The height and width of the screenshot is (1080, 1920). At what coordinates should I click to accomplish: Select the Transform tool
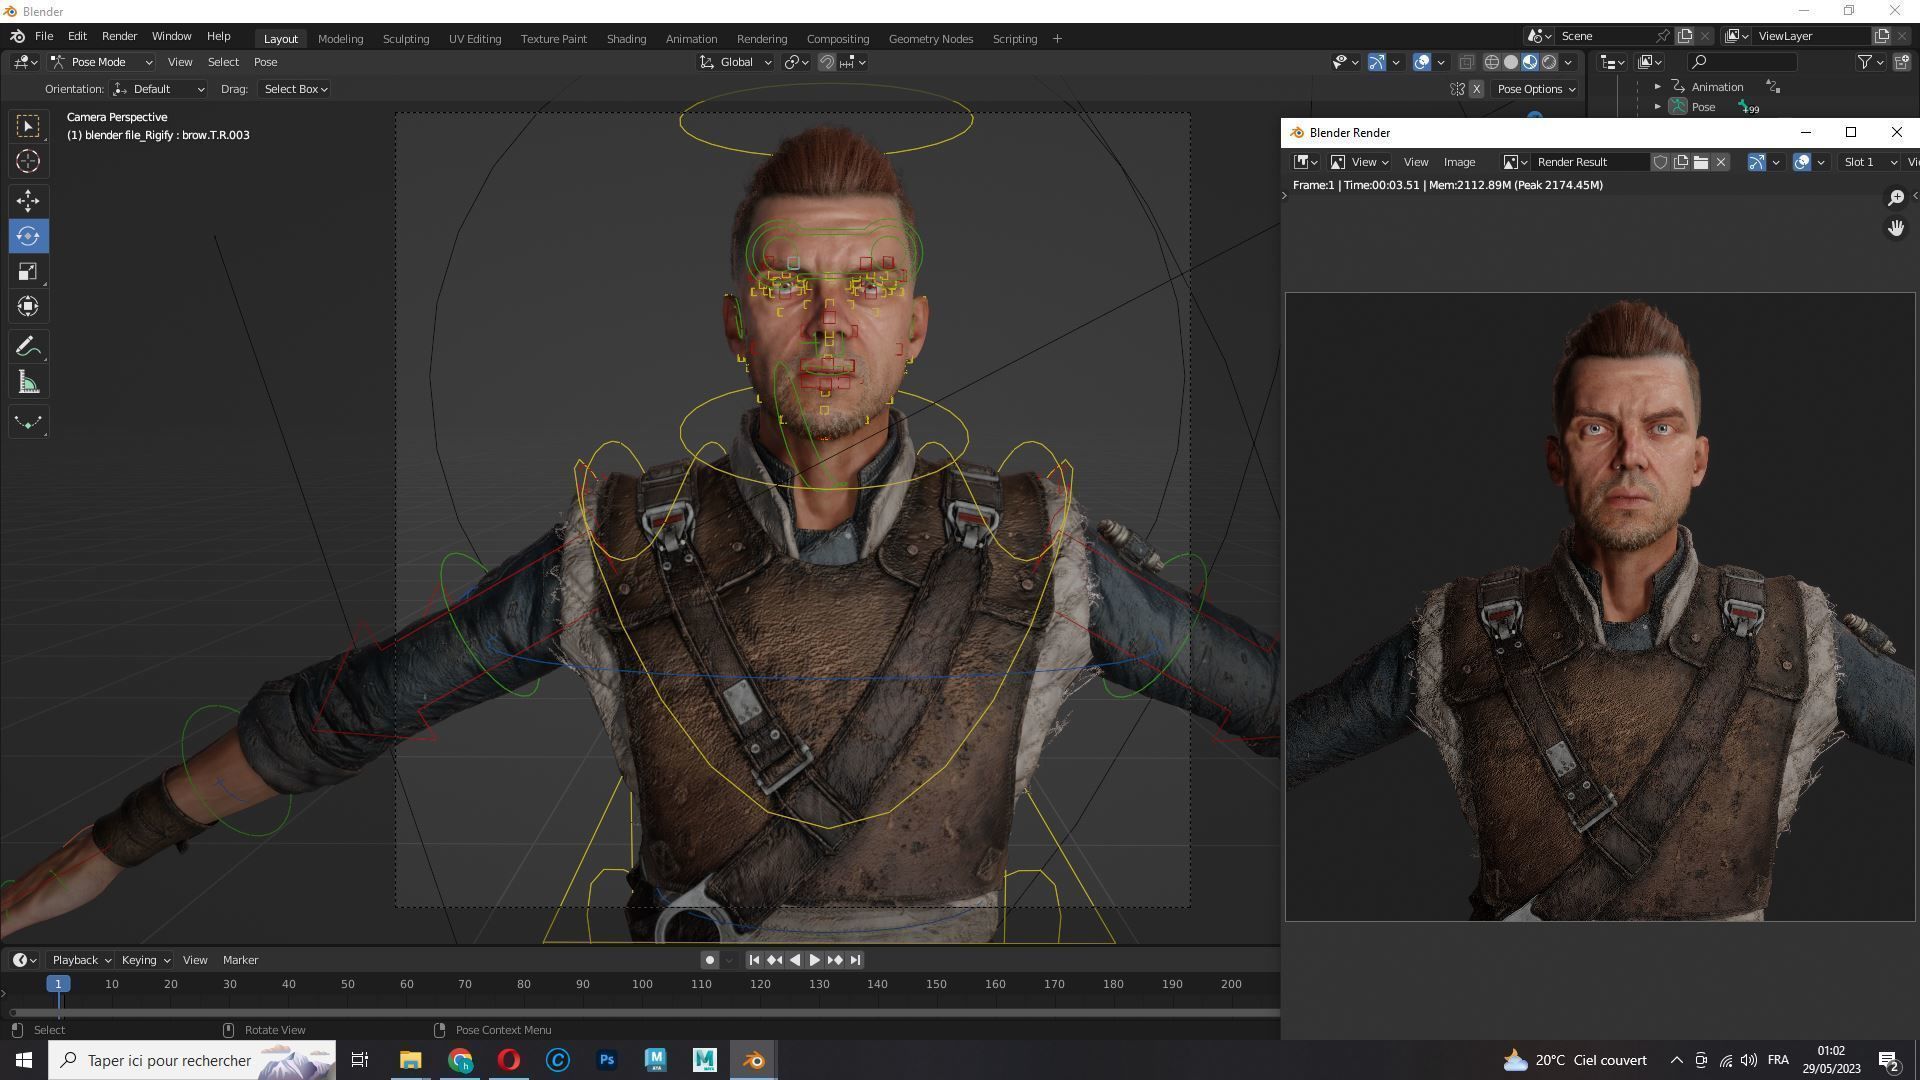pyautogui.click(x=28, y=306)
